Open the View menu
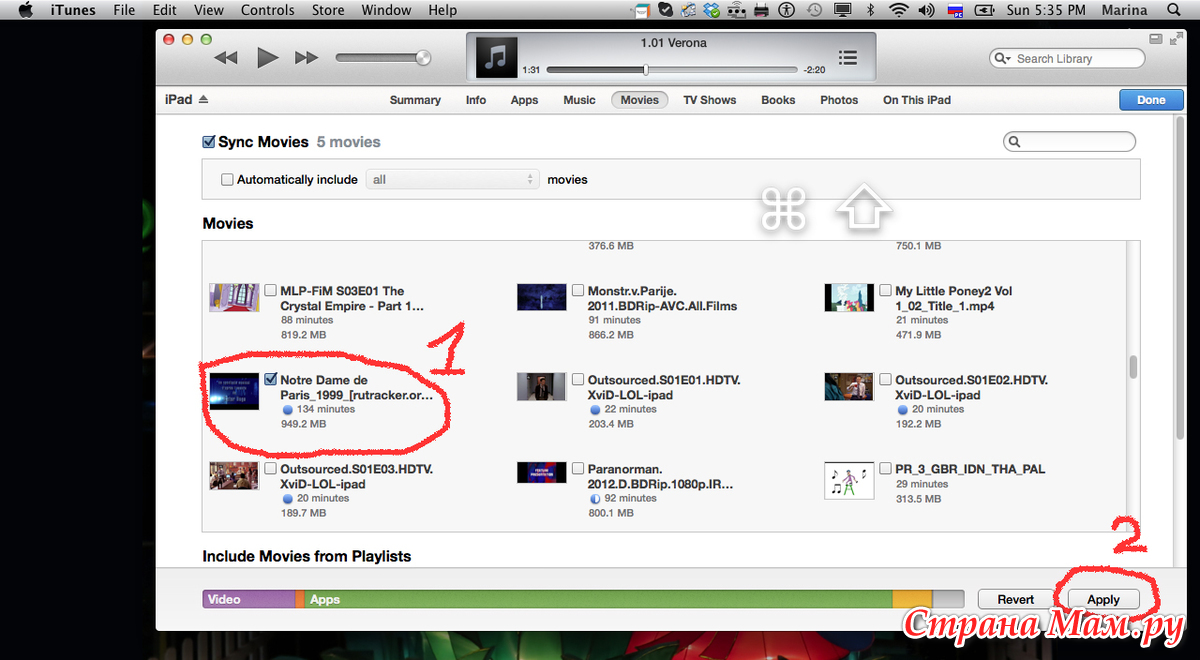Viewport: 1200px width, 660px height. (x=209, y=11)
